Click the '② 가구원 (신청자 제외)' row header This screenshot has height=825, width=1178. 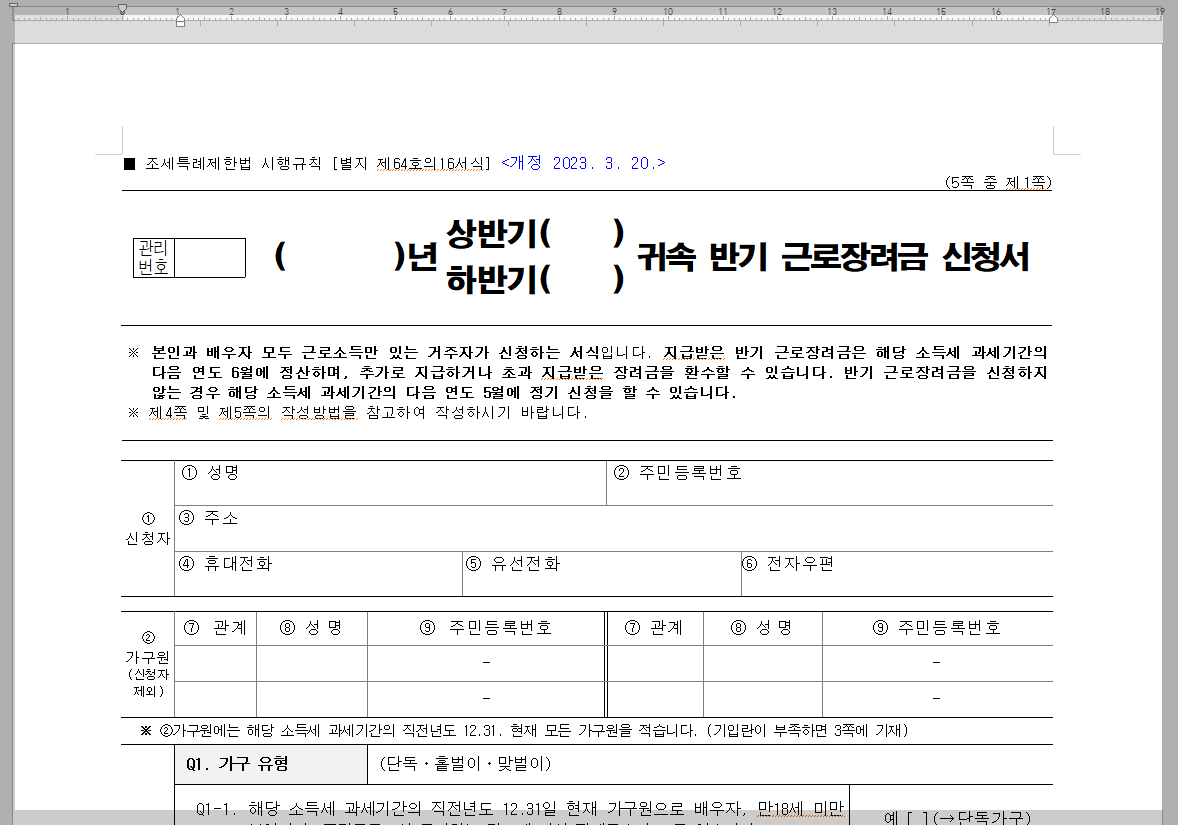148,664
